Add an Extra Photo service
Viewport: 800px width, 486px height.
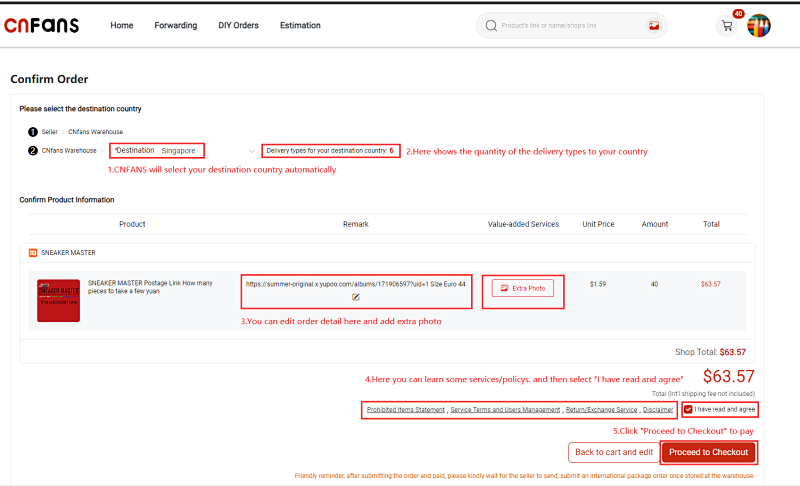click(x=523, y=288)
